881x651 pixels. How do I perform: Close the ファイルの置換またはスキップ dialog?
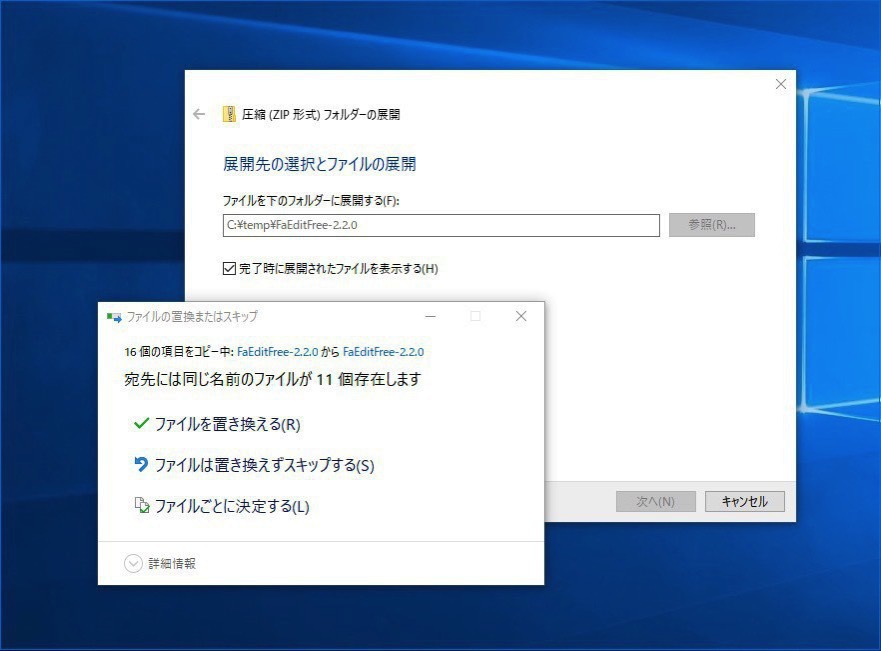coord(521,316)
